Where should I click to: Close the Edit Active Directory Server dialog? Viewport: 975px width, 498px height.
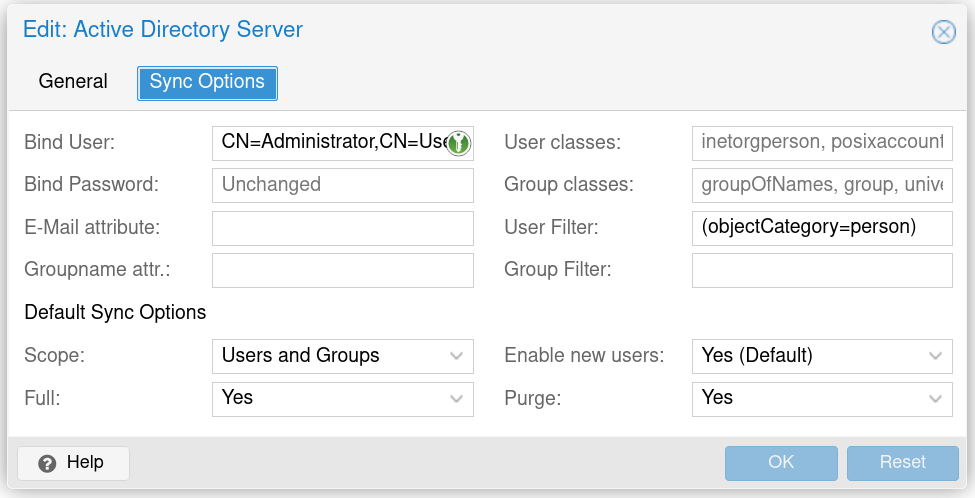tap(943, 32)
